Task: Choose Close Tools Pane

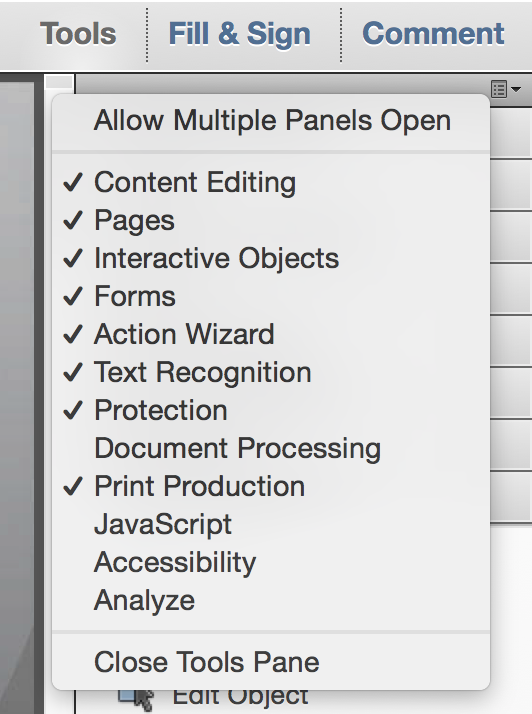Action: pos(271,662)
